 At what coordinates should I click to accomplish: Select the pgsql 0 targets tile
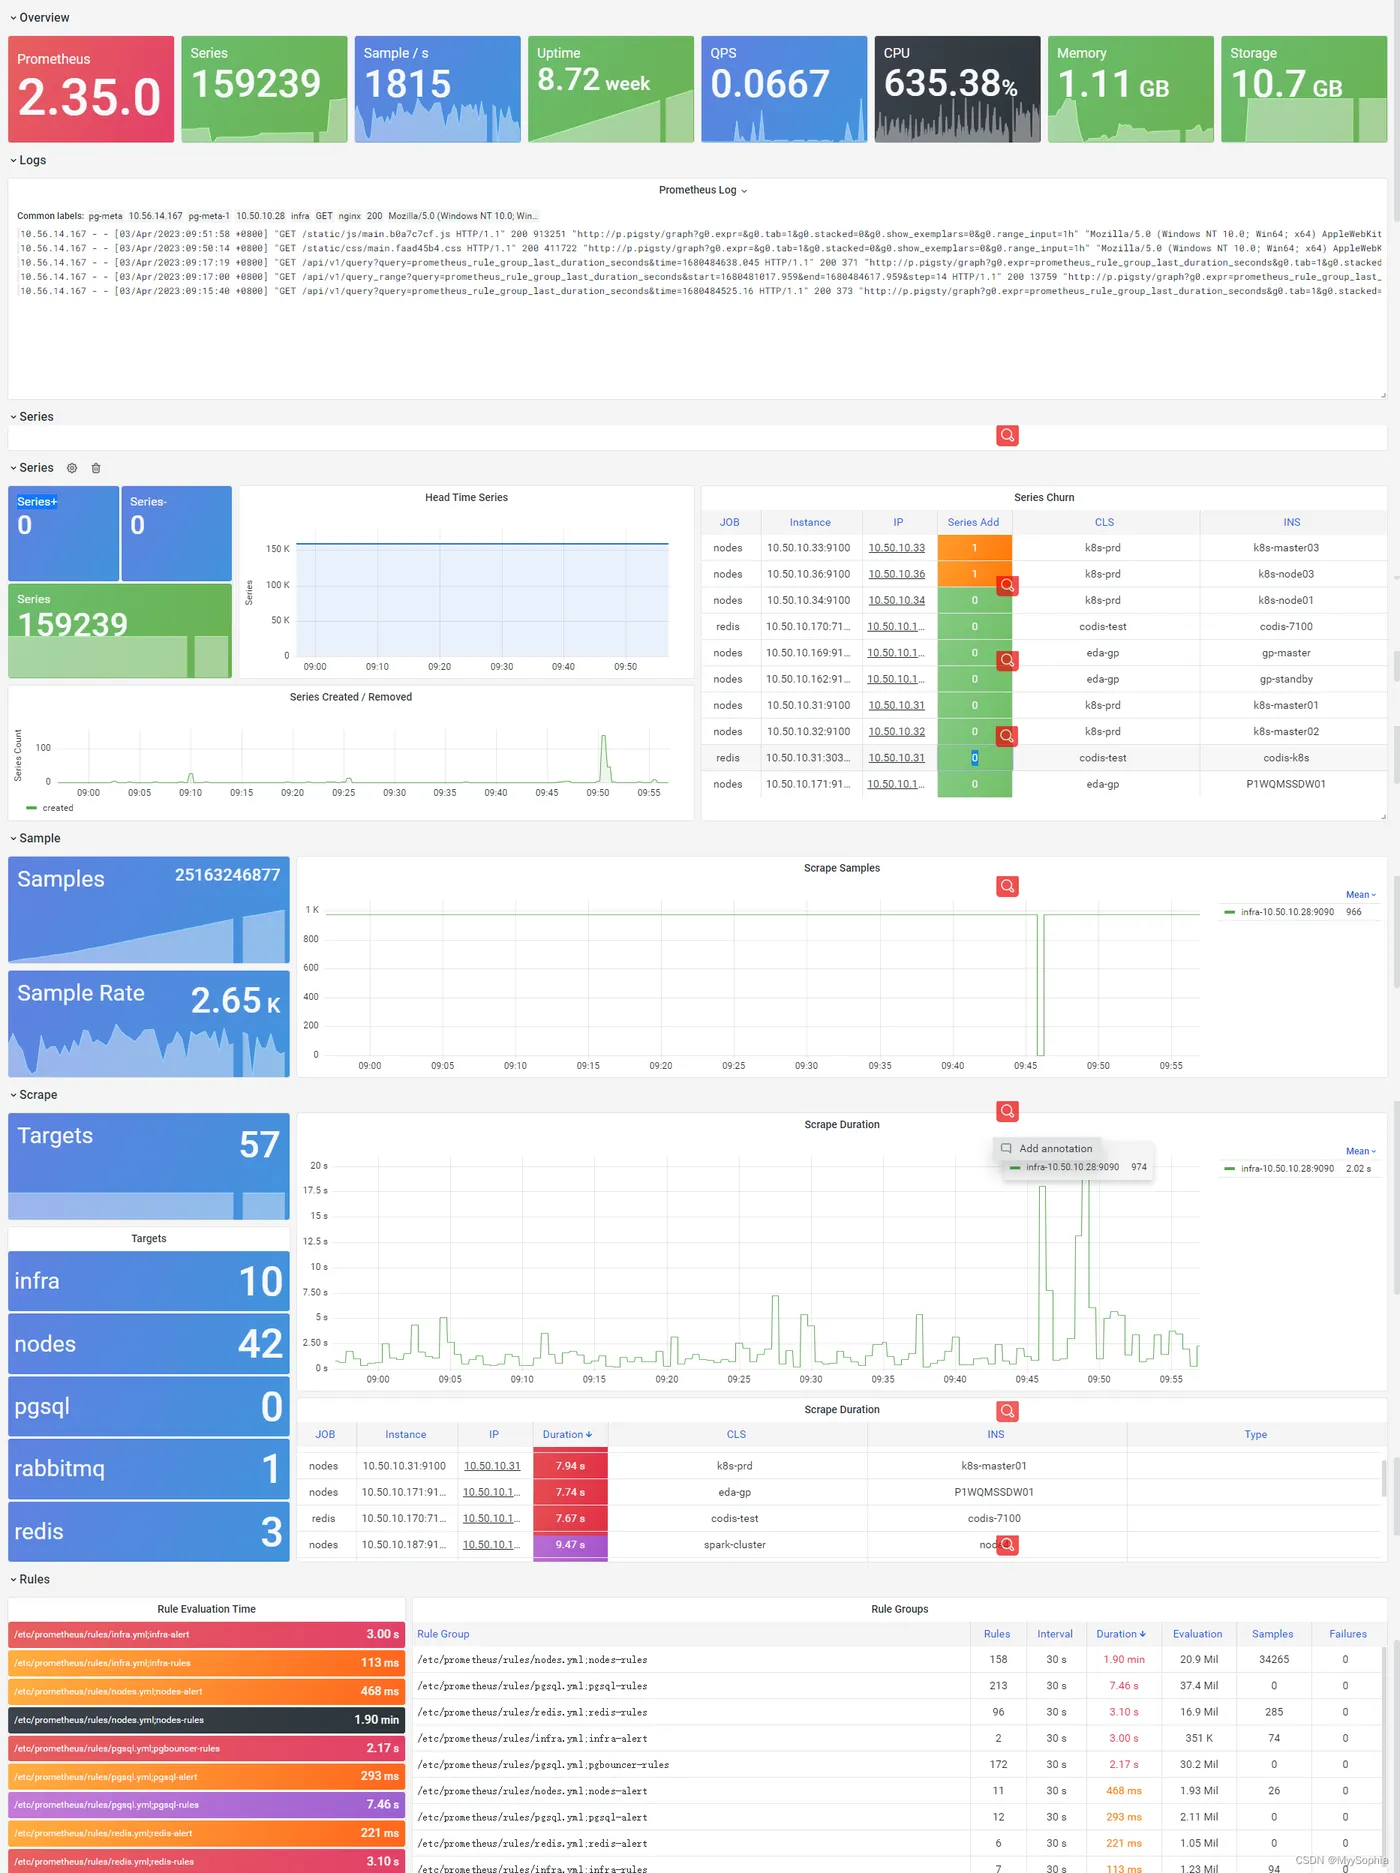[x=149, y=1406]
